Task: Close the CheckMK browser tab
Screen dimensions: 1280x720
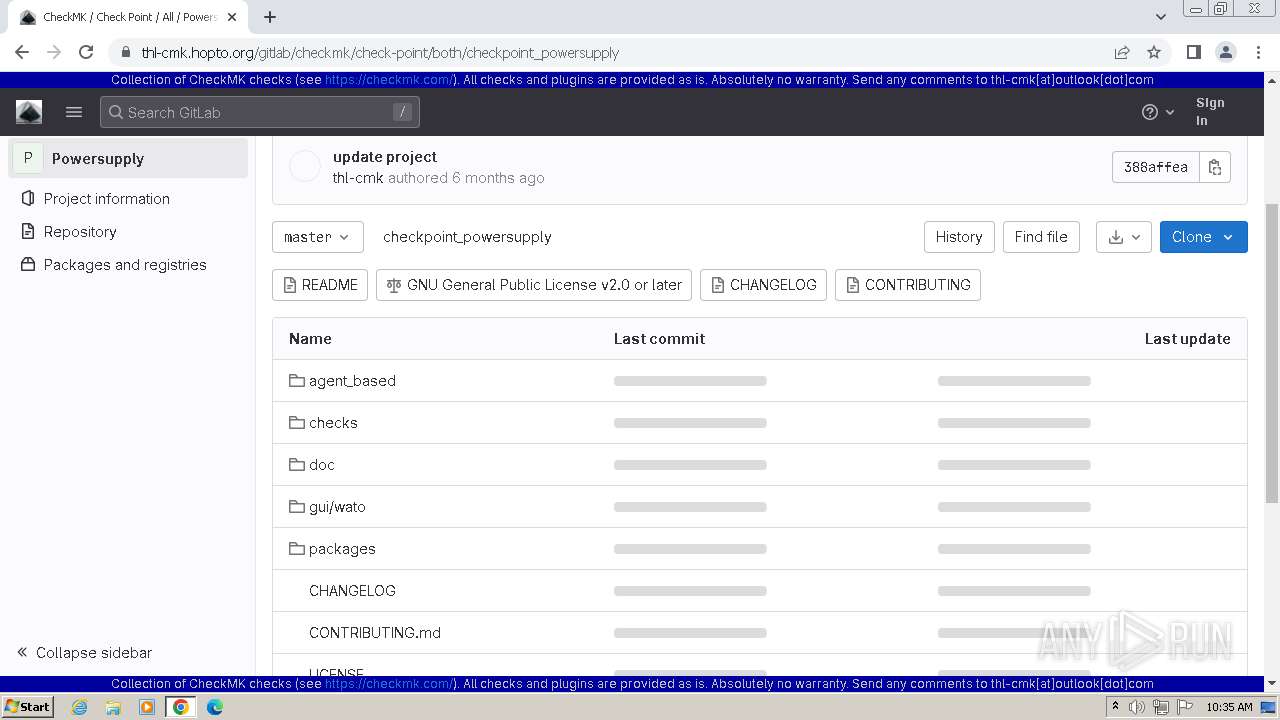Action: (232, 17)
